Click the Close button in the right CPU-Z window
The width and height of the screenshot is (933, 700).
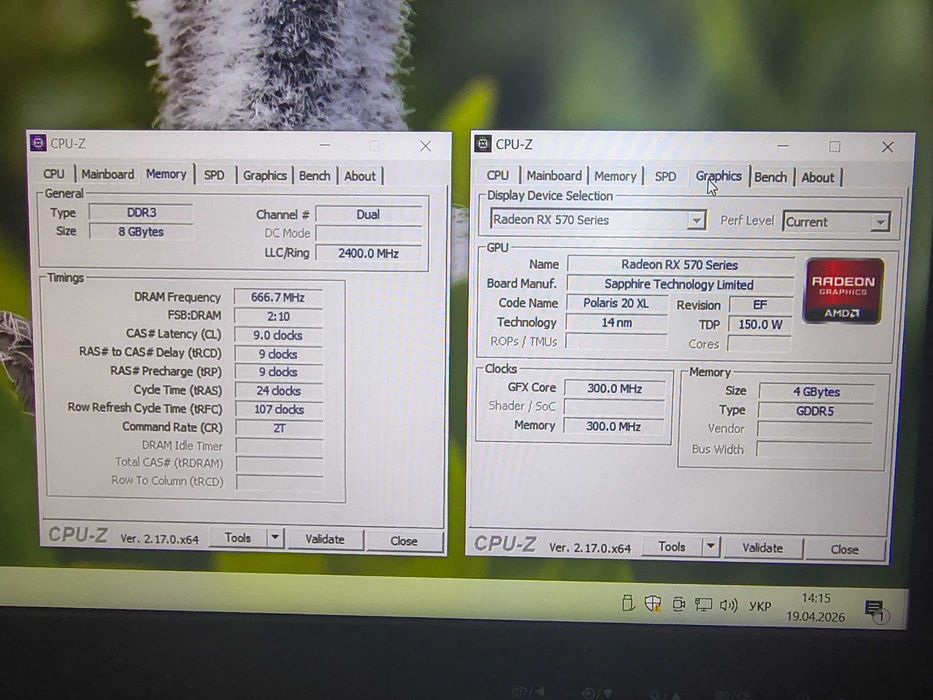(x=844, y=549)
